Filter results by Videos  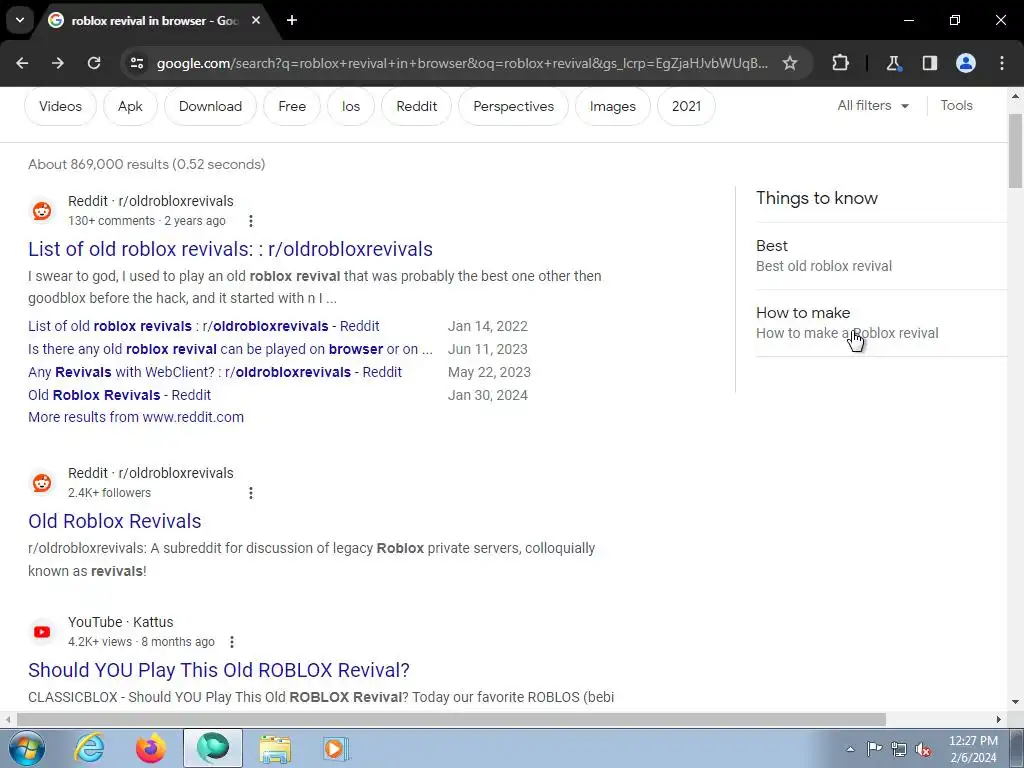point(60,106)
